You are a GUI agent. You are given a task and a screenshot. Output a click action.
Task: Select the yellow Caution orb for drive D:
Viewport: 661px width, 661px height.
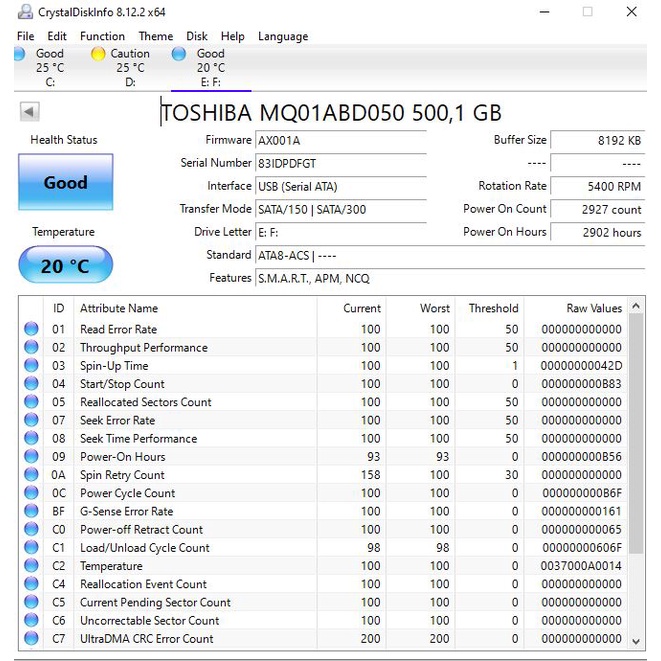(x=98, y=54)
